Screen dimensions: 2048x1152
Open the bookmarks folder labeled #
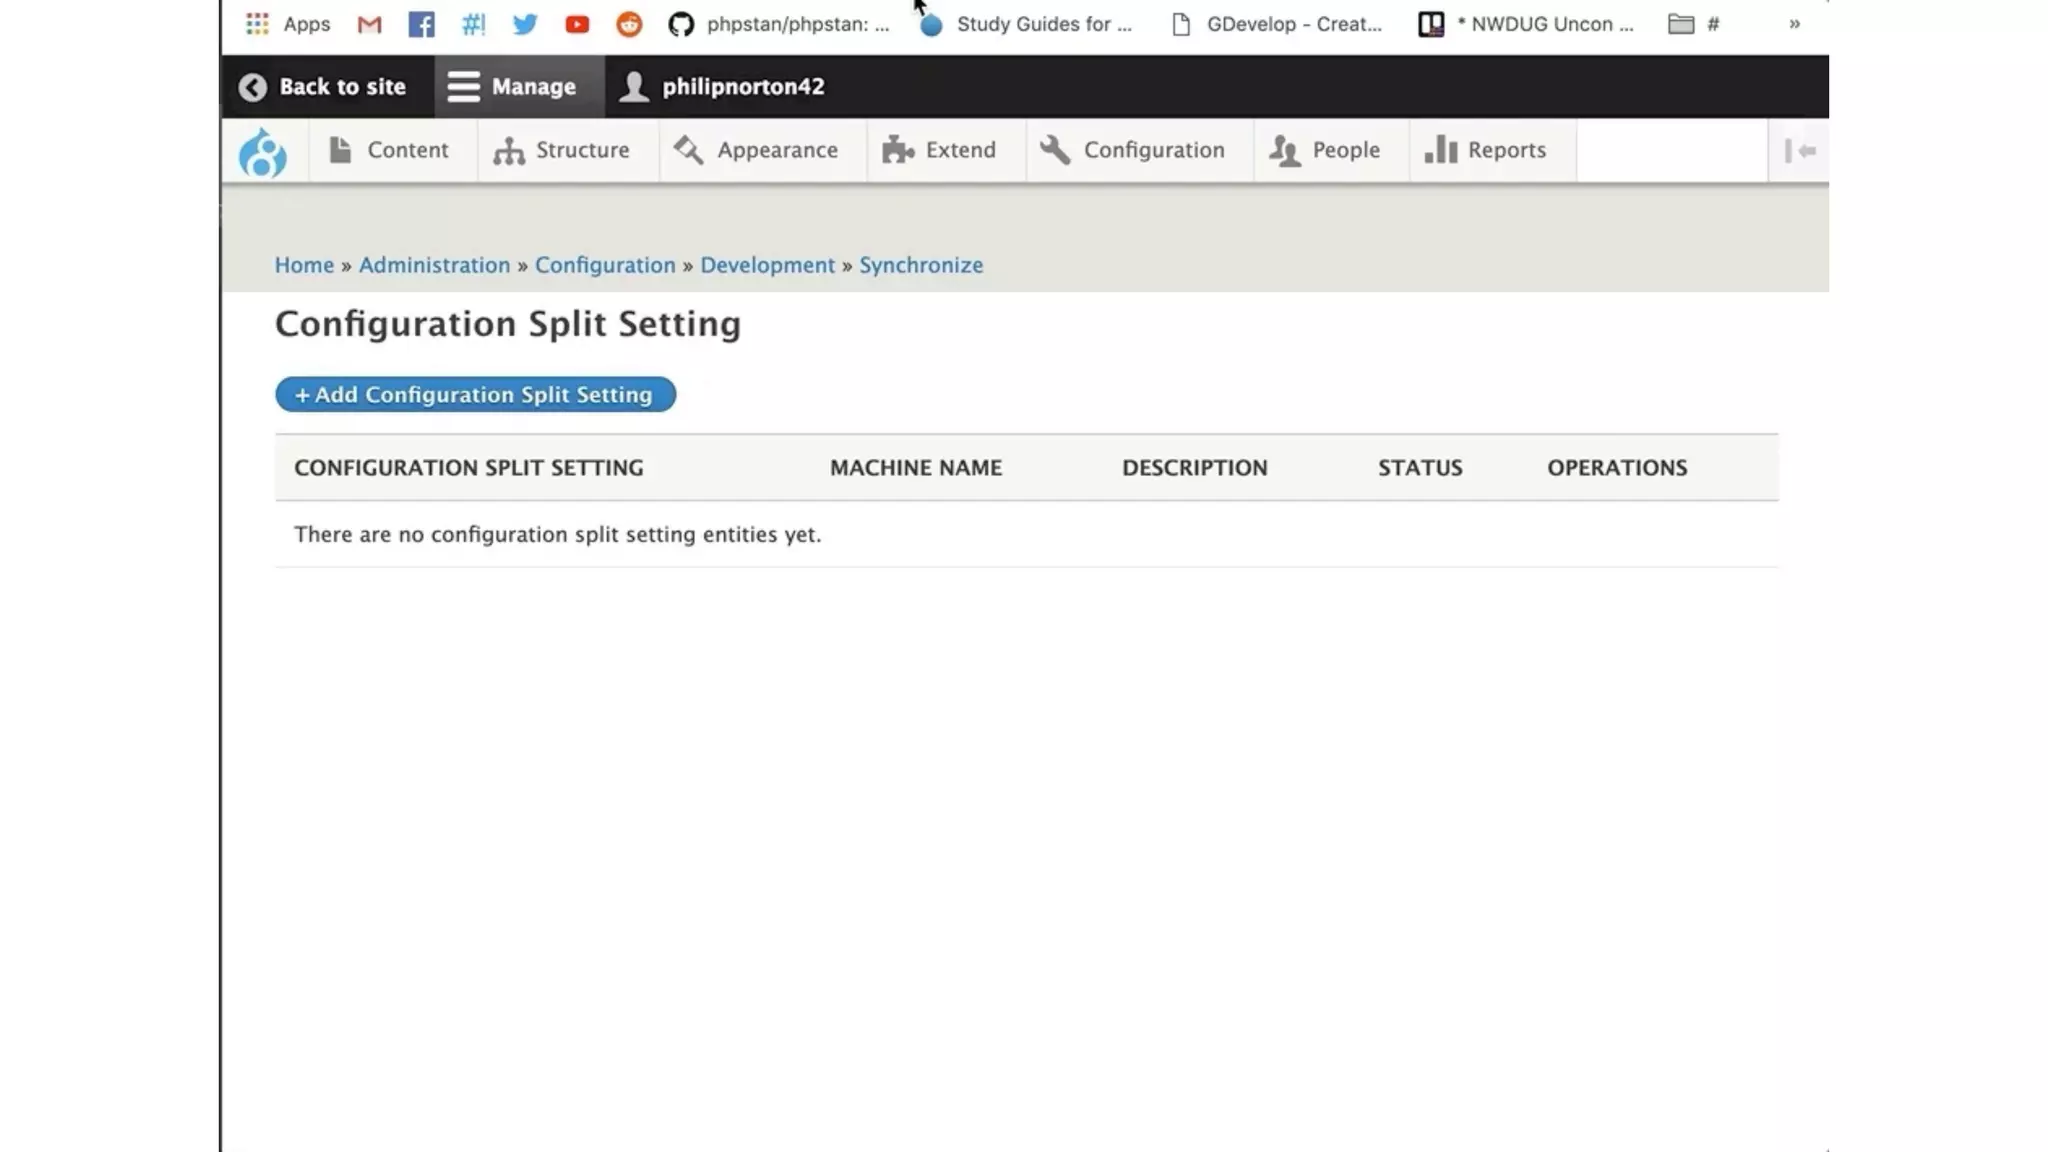point(1693,24)
